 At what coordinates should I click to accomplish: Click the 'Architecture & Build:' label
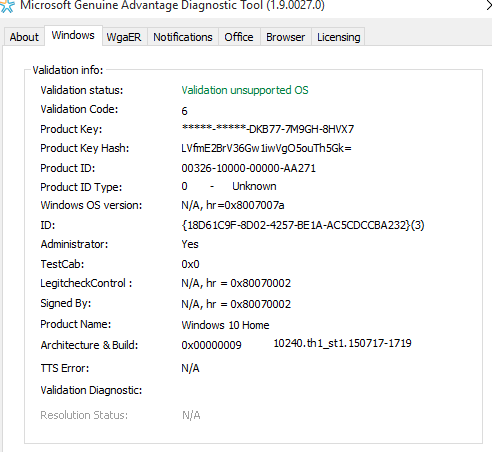89,345
